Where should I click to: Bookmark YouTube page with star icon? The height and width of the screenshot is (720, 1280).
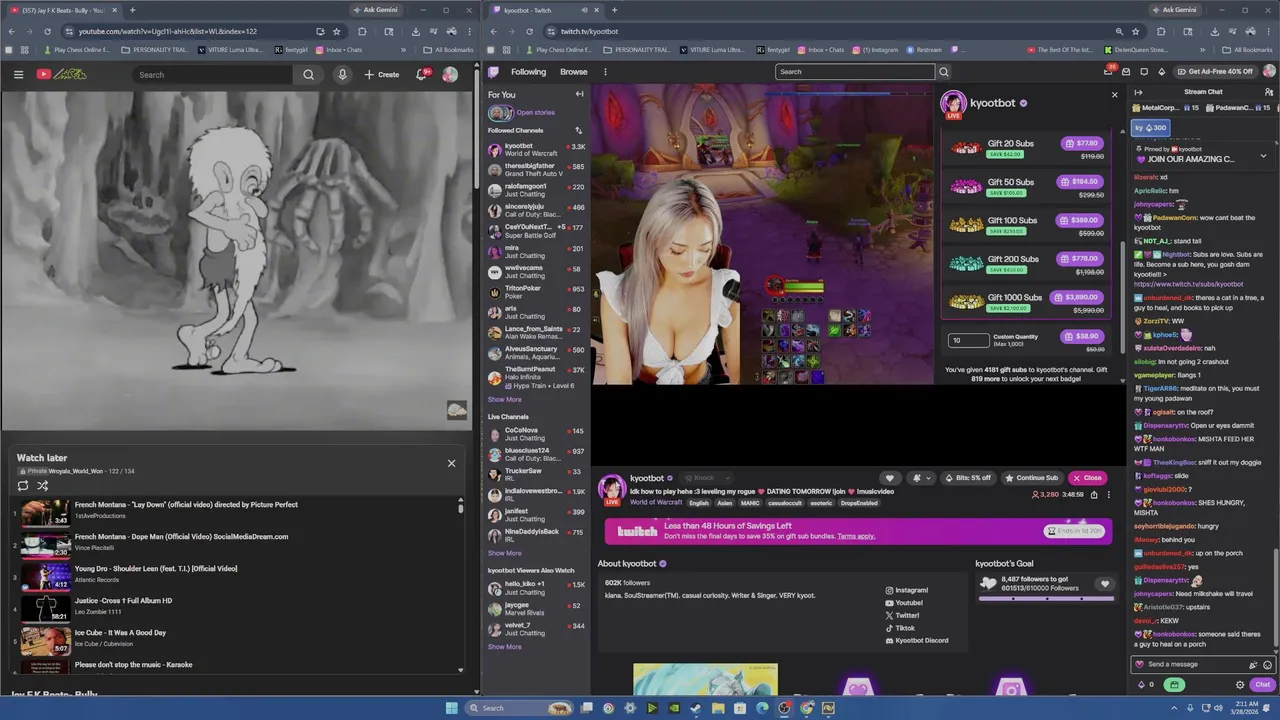click(336, 31)
